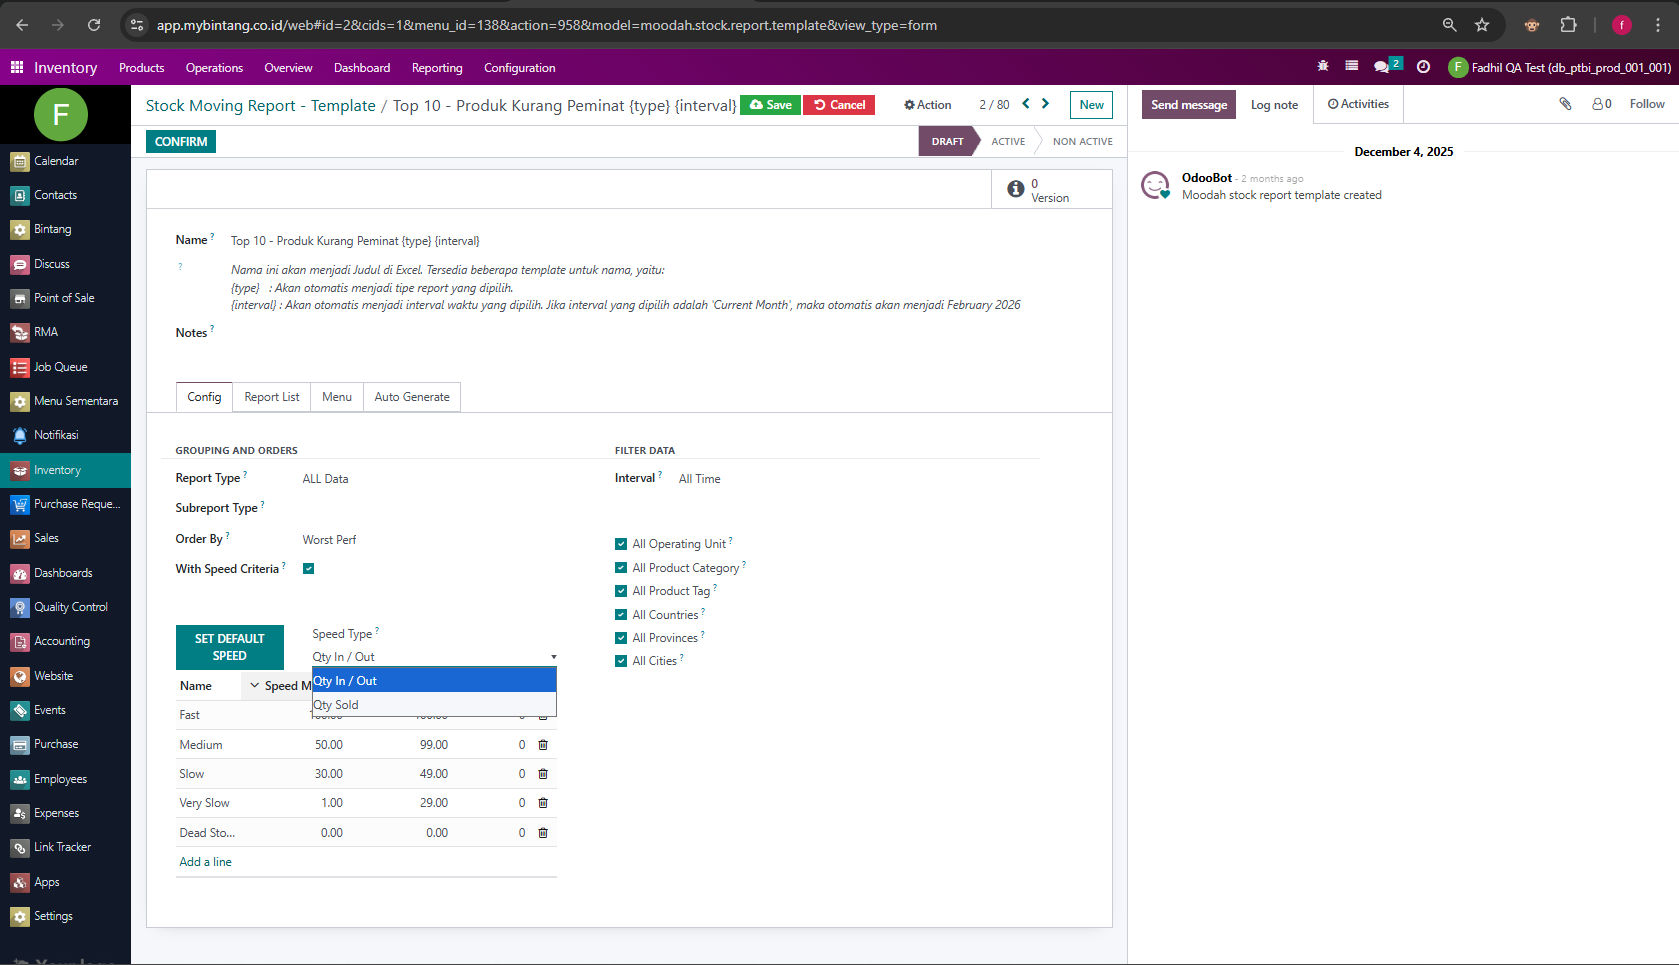Switch to the Report List tab
Image resolution: width=1679 pixels, height=965 pixels.
tap(271, 397)
